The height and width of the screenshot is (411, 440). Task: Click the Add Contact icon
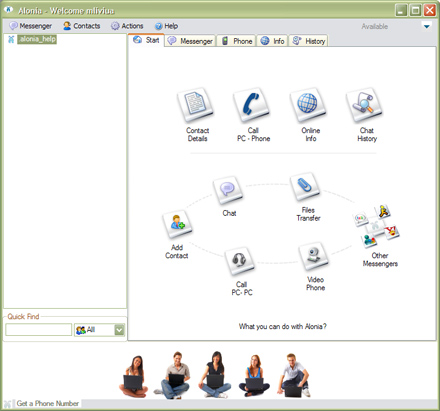click(177, 224)
